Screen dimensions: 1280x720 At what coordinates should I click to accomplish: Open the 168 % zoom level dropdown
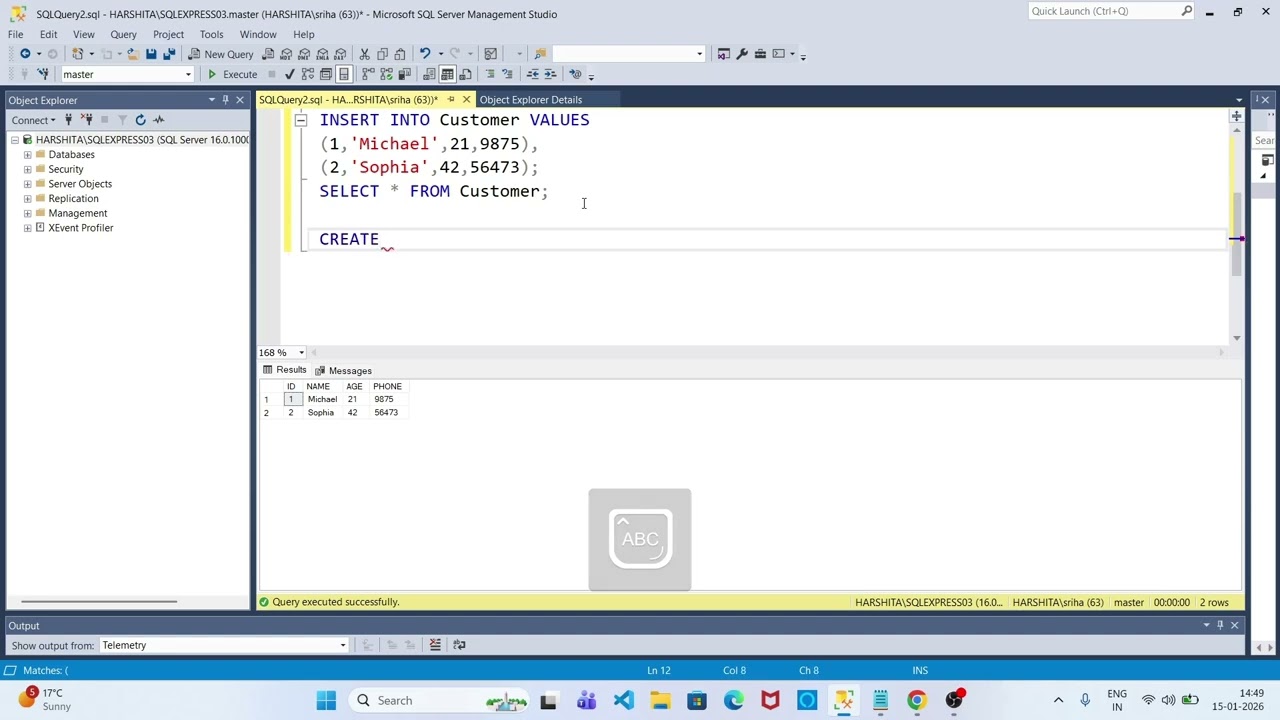point(282,352)
